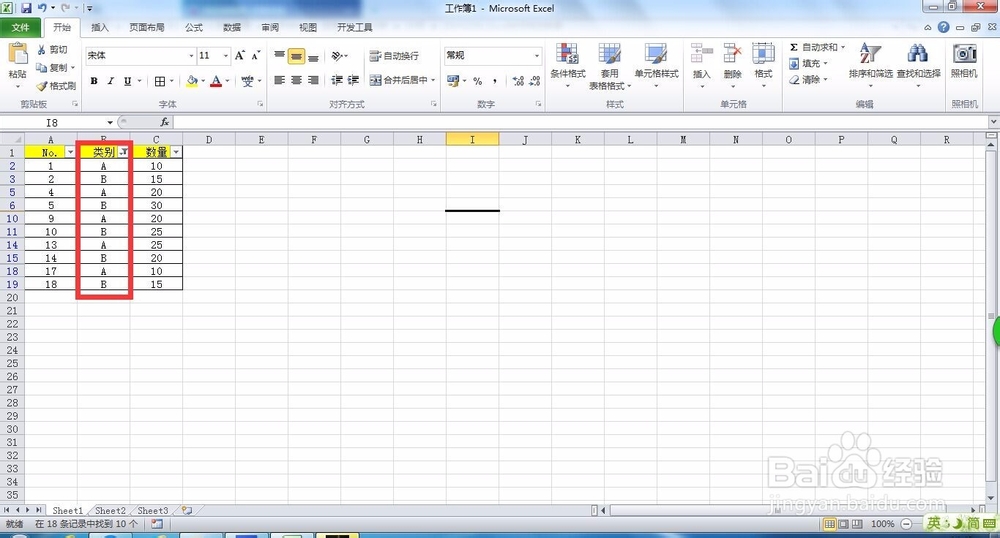Screen dimensions: 1000x538
Task: Switch to Developer (开发工具) tab
Action: click(x=355, y=27)
